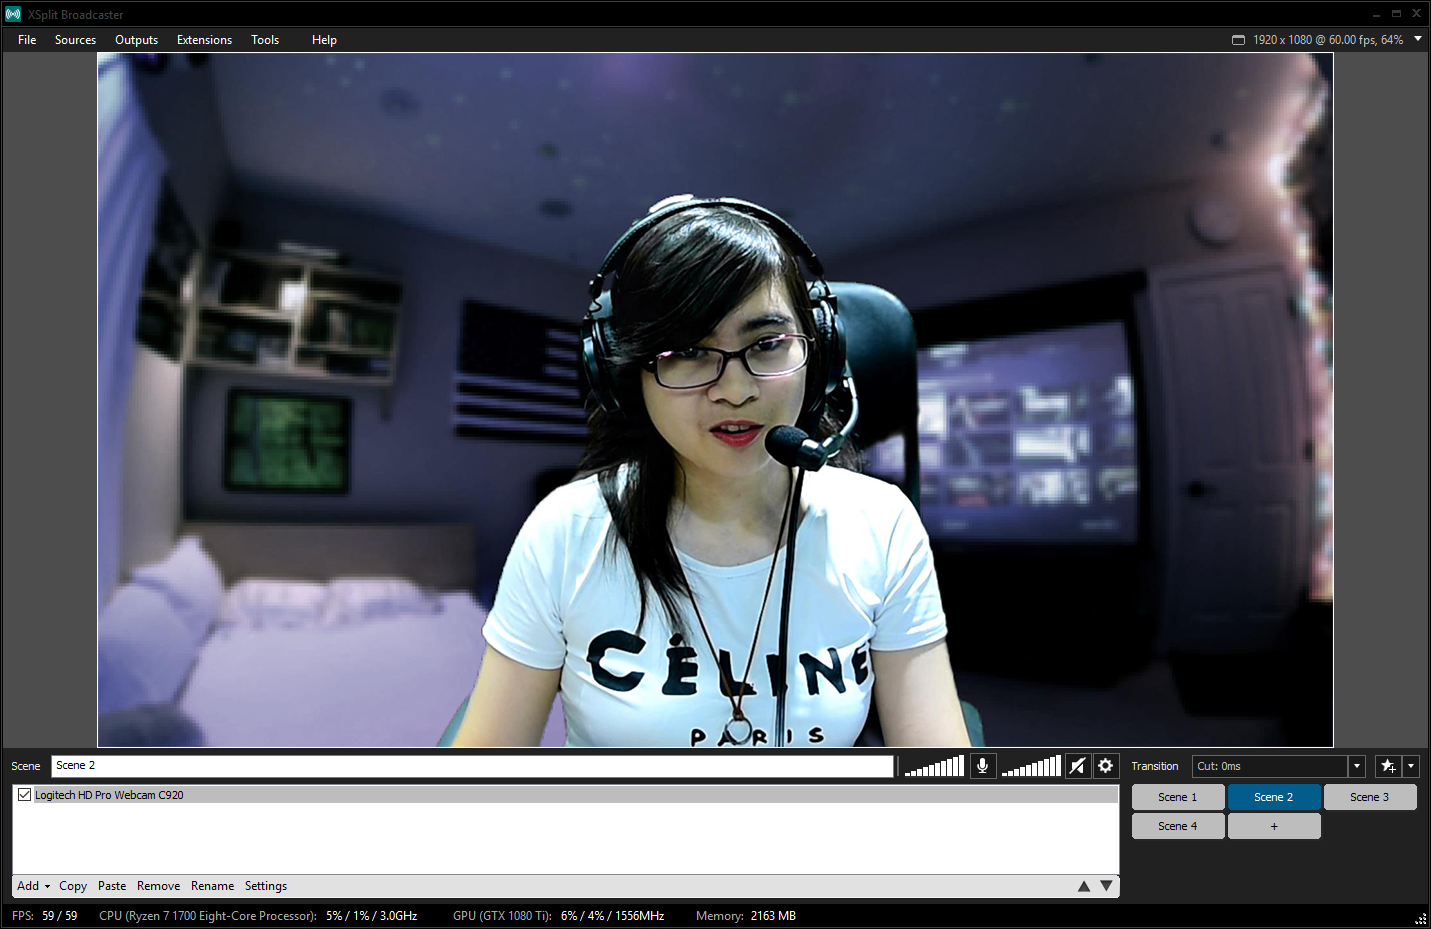
Task: Uncheck Logitech HD Pro Webcam C920 source
Action: pos(25,795)
